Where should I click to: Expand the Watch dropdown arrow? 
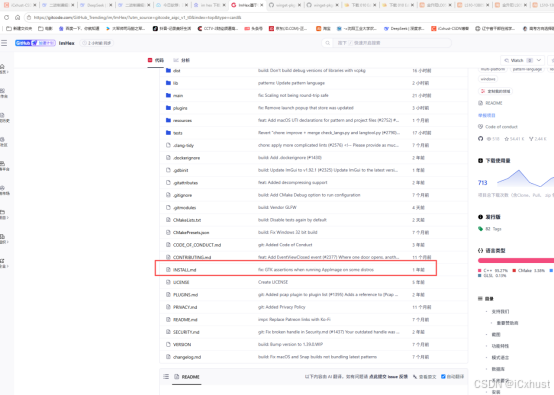coord(539,60)
